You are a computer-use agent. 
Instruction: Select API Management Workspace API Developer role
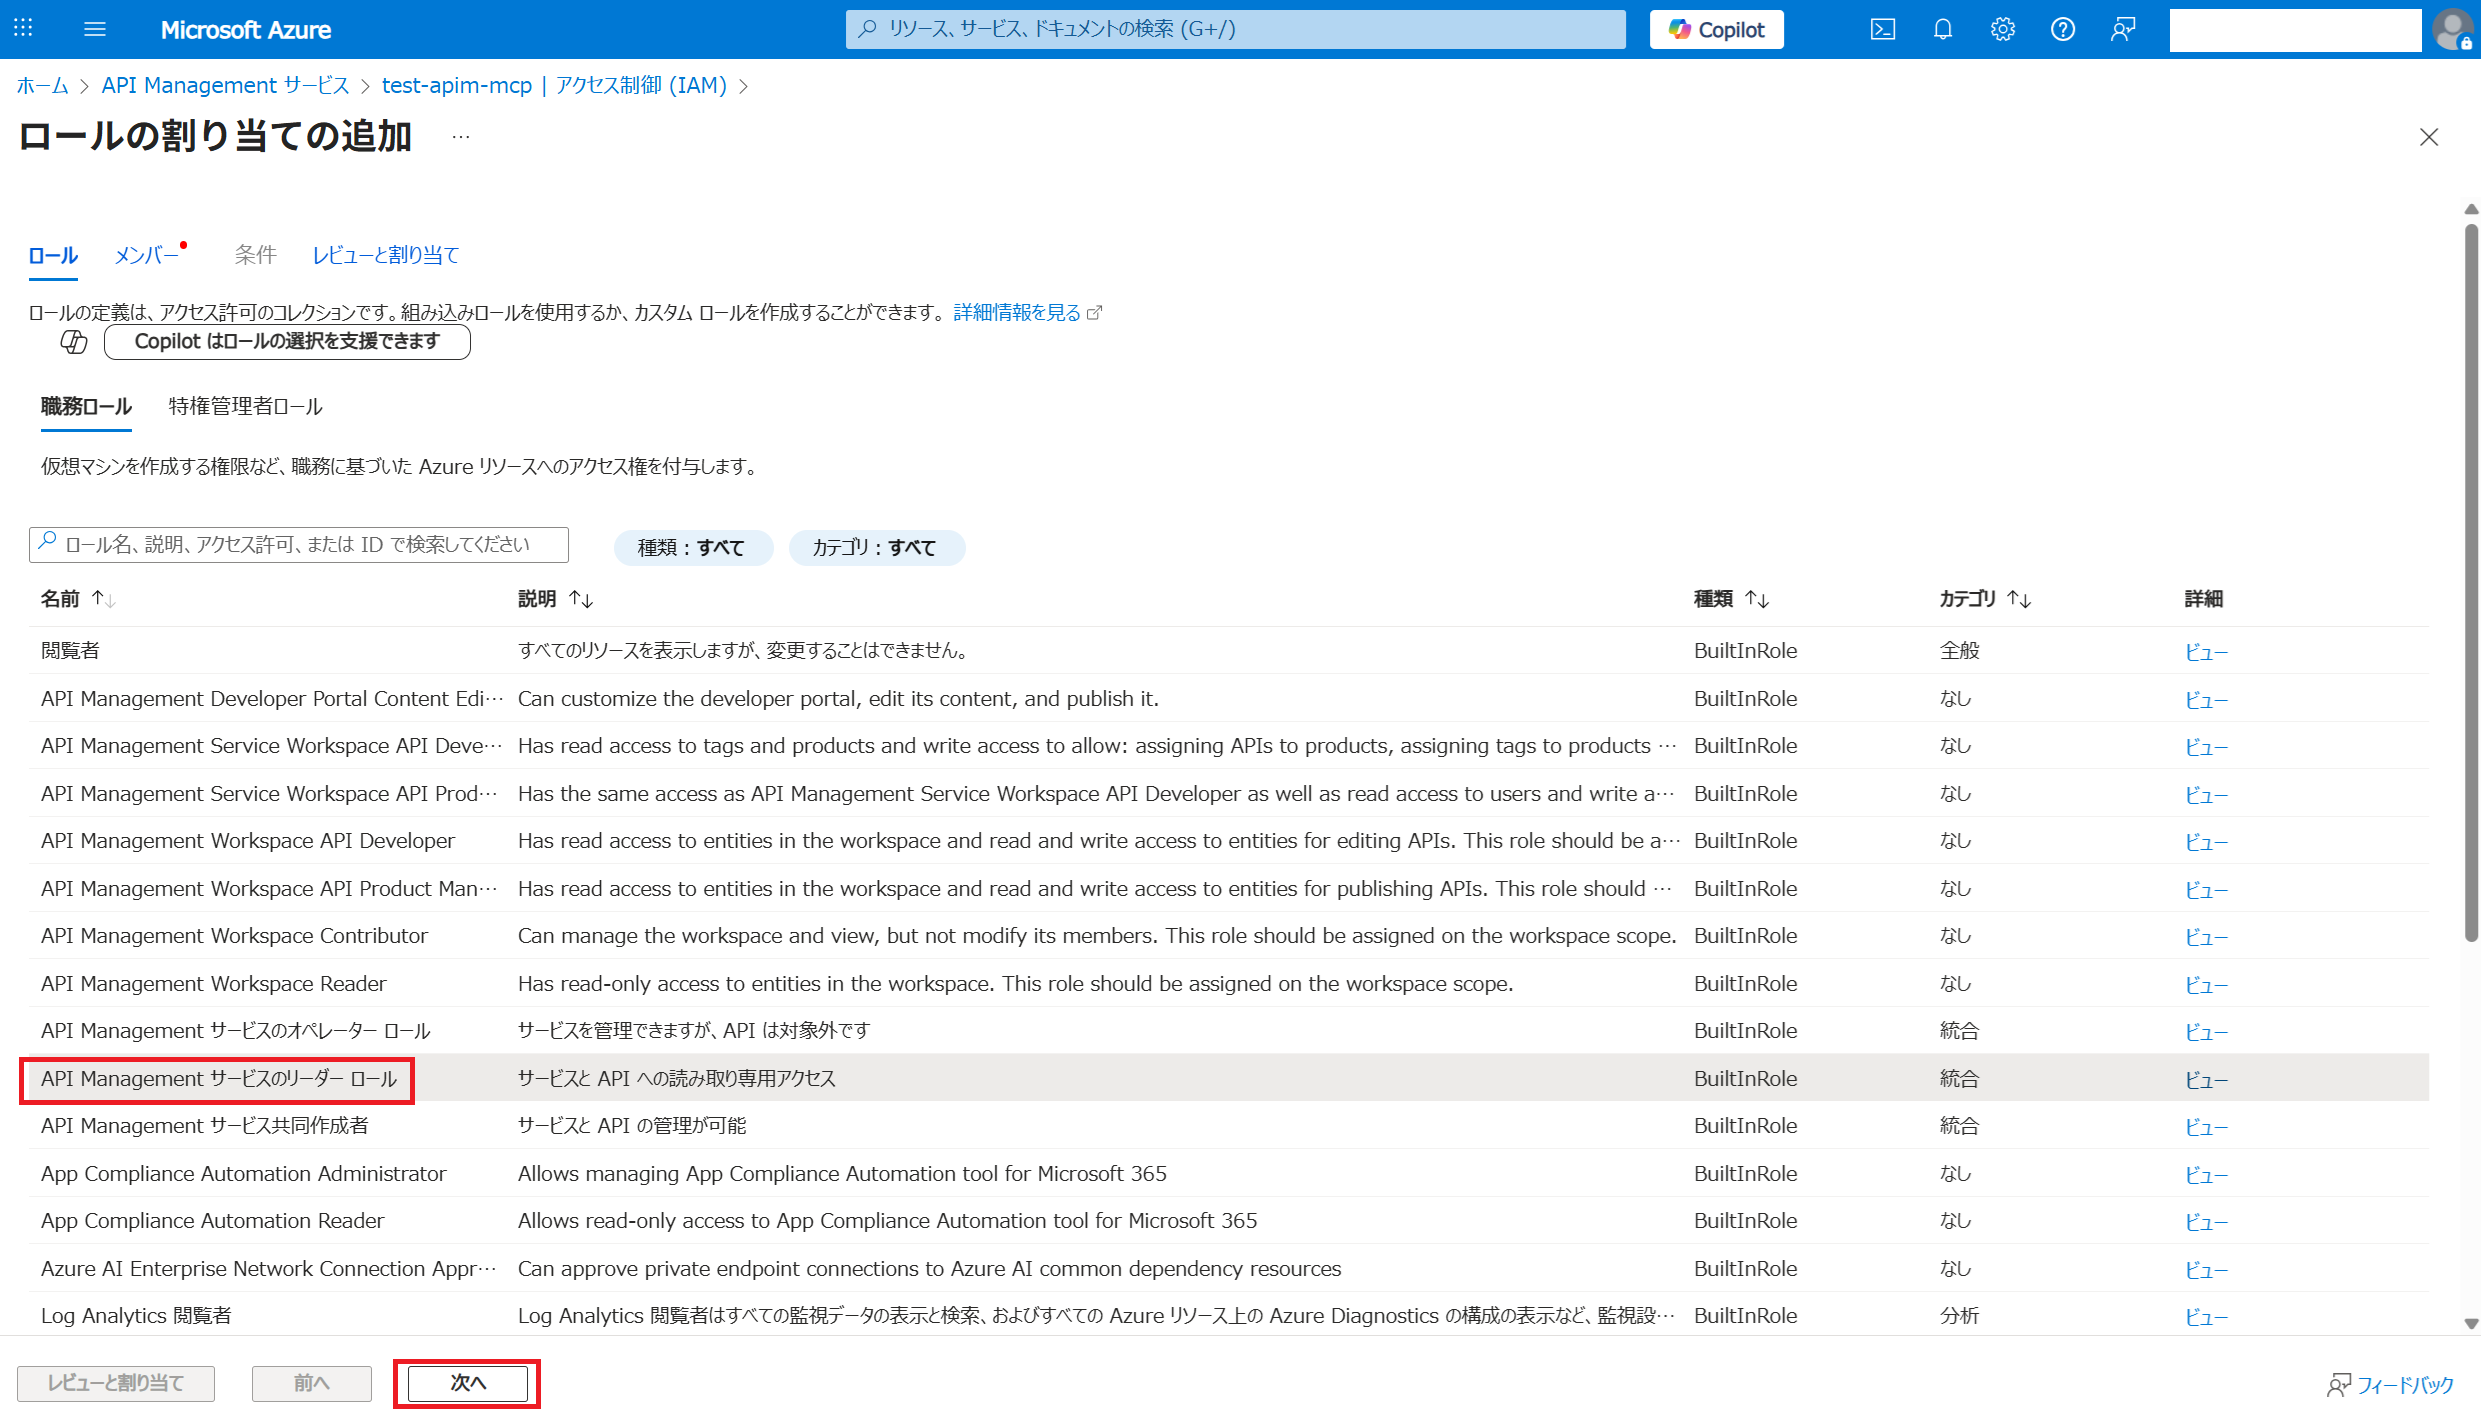coord(1228,841)
